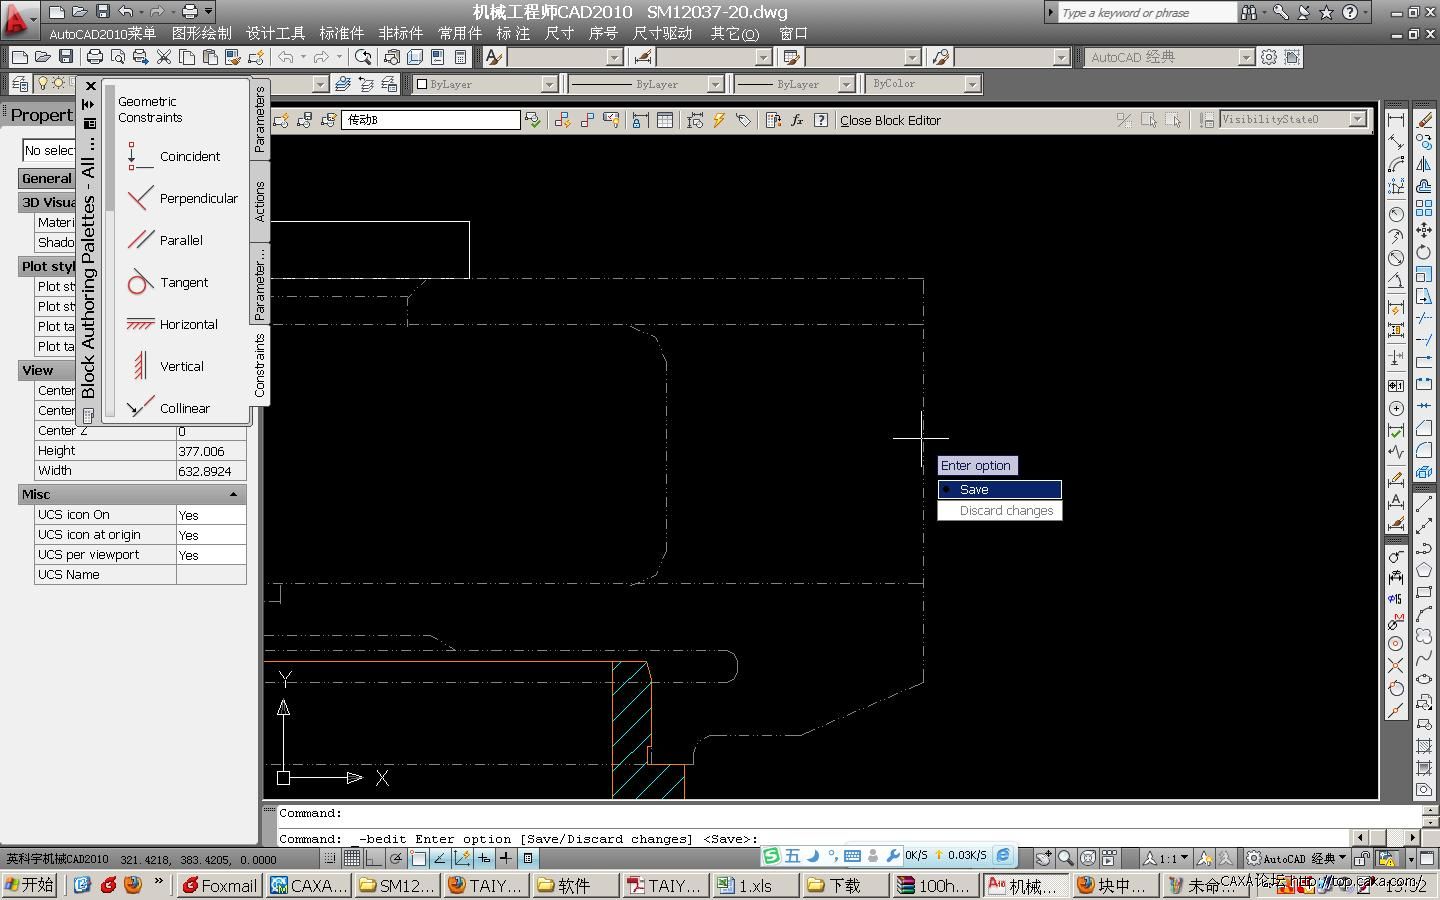Toggle grid display in status bar
The image size is (1440, 900).
click(352, 858)
